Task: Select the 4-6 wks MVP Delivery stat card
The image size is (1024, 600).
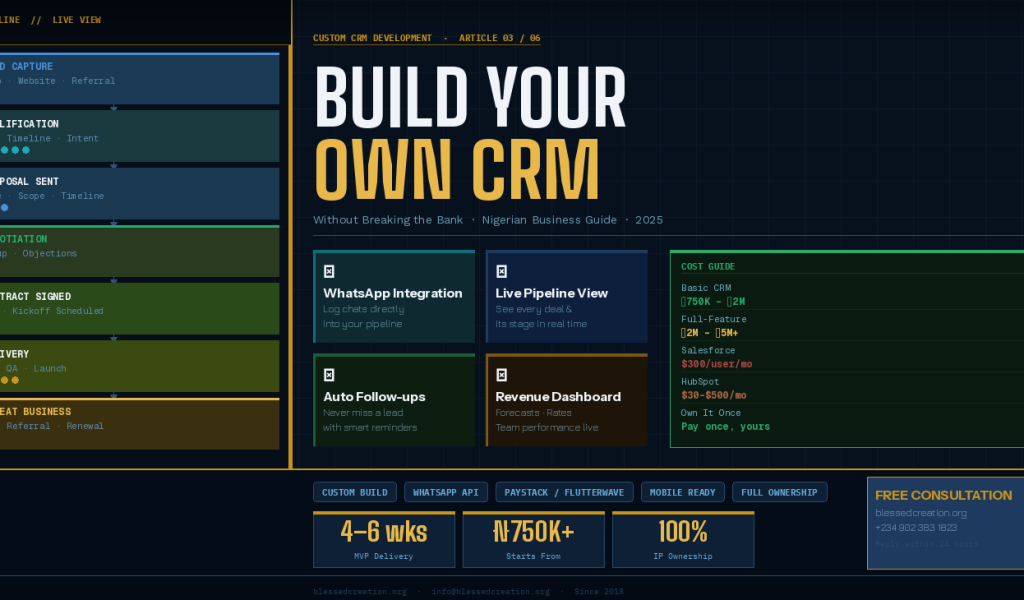Action: (x=384, y=539)
